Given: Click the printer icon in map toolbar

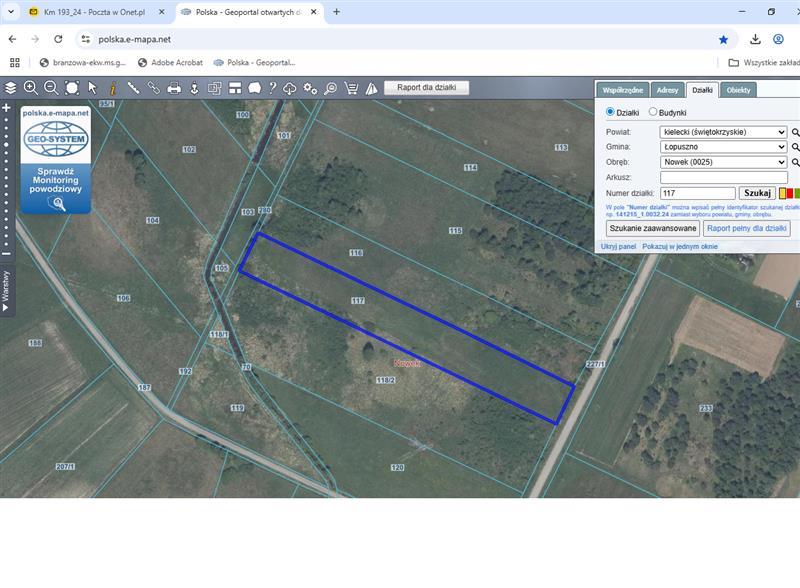Looking at the screenshot, I should (174, 88).
